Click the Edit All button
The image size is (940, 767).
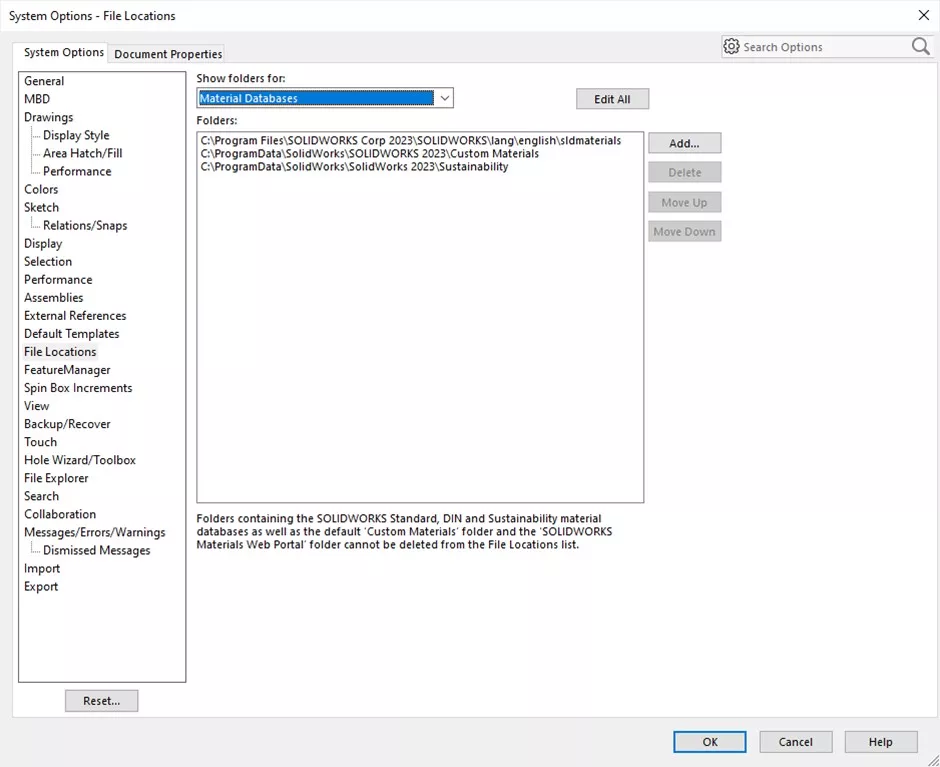click(x=611, y=98)
